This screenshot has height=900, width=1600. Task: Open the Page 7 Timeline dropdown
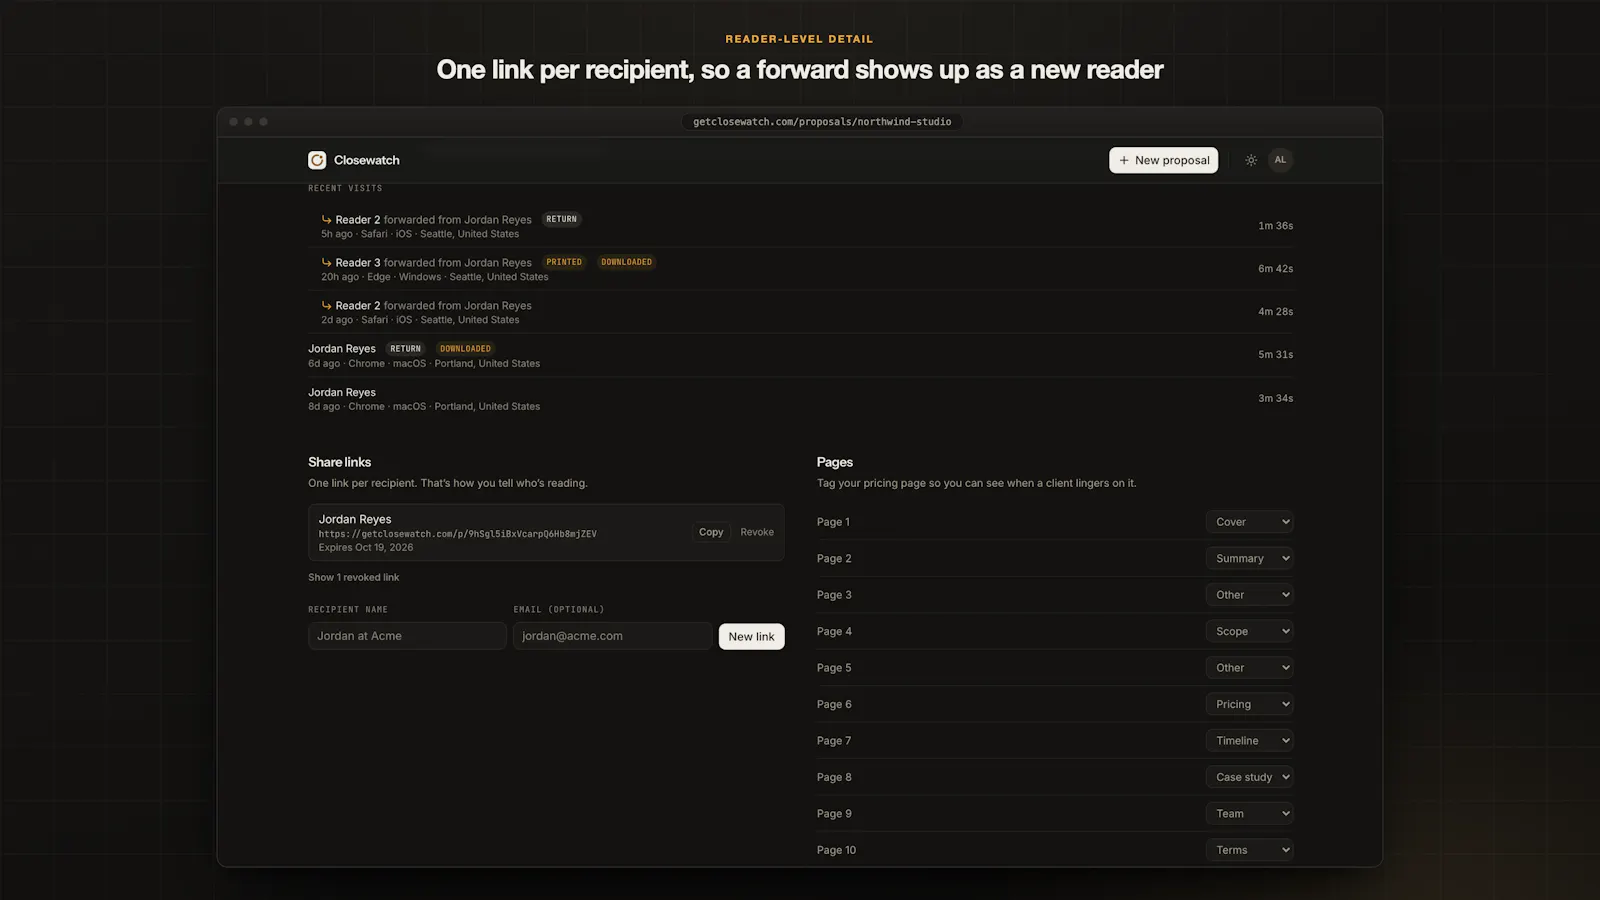pyautogui.click(x=1249, y=741)
